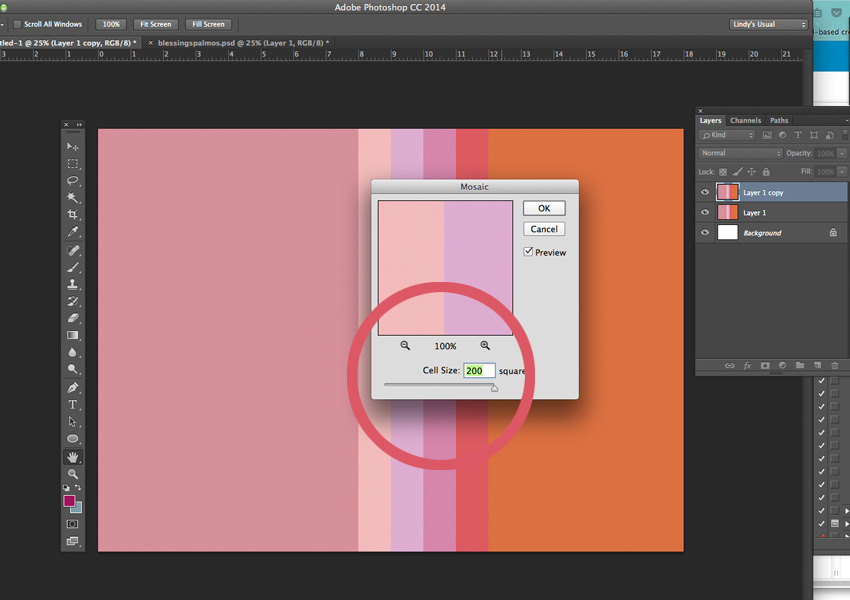This screenshot has height=600, width=850.
Task: Click OK in the Mosaic dialog
Action: [x=544, y=208]
